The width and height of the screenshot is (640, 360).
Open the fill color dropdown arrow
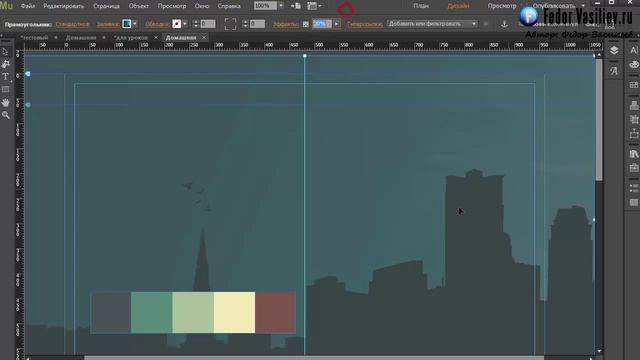pyautogui.click(x=135, y=24)
